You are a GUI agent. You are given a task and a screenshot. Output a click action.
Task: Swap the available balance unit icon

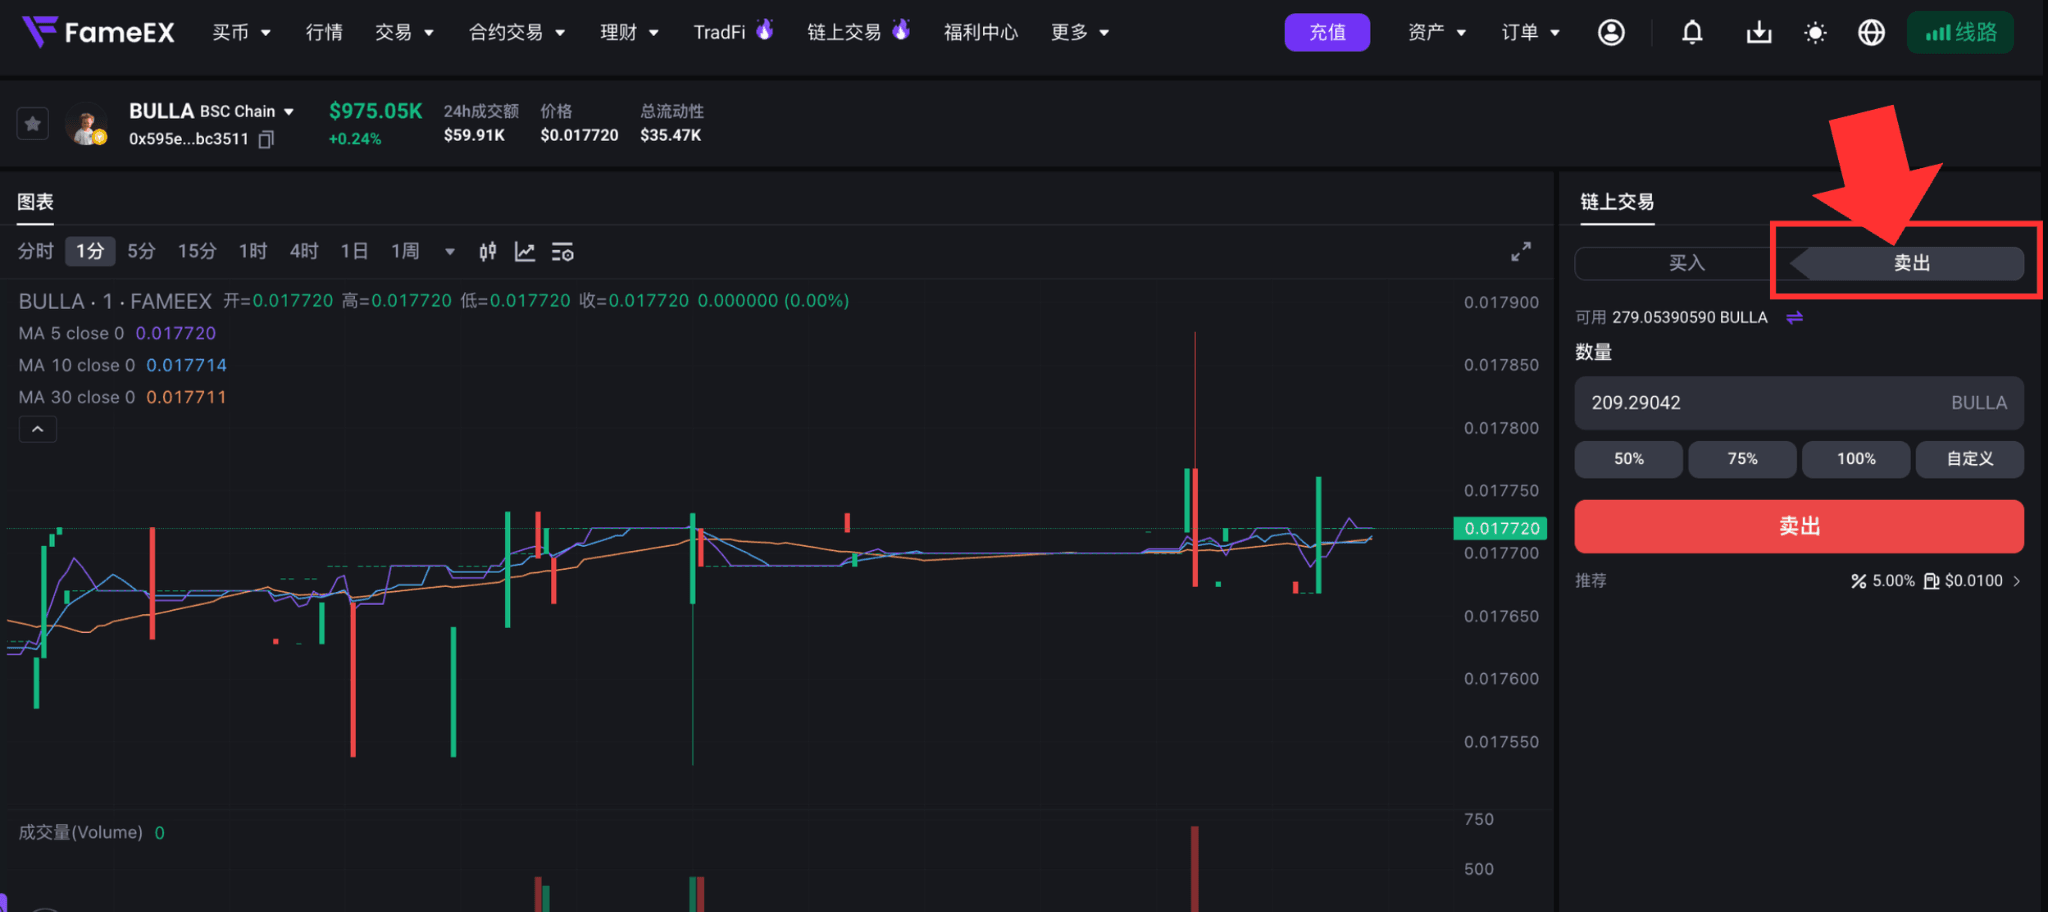[x=1795, y=317]
